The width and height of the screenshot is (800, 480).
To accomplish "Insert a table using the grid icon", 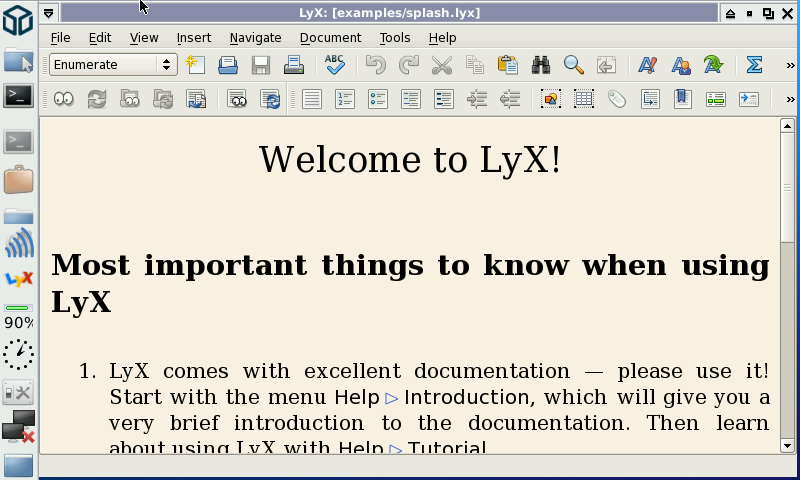I will pyautogui.click(x=584, y=99).
